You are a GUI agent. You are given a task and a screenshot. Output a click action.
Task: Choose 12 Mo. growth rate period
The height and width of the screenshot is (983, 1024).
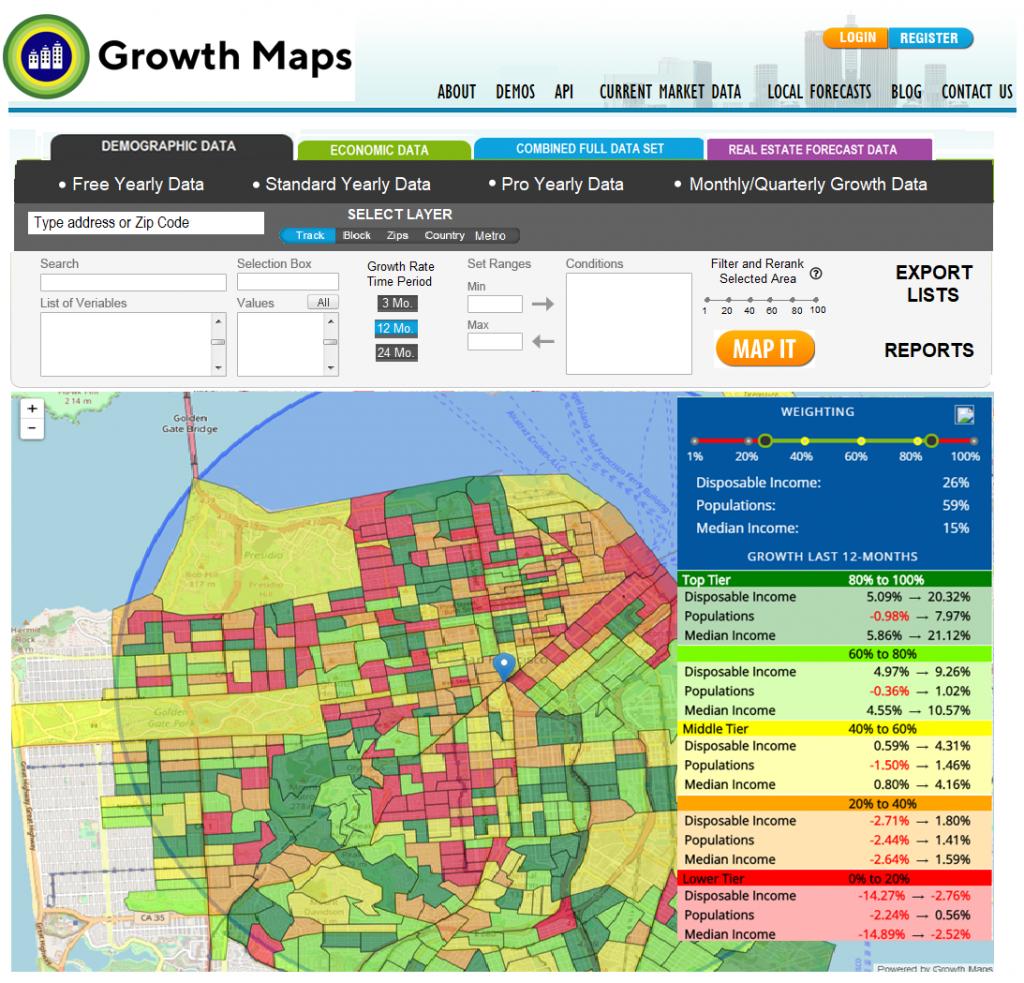tap(396, 328)
